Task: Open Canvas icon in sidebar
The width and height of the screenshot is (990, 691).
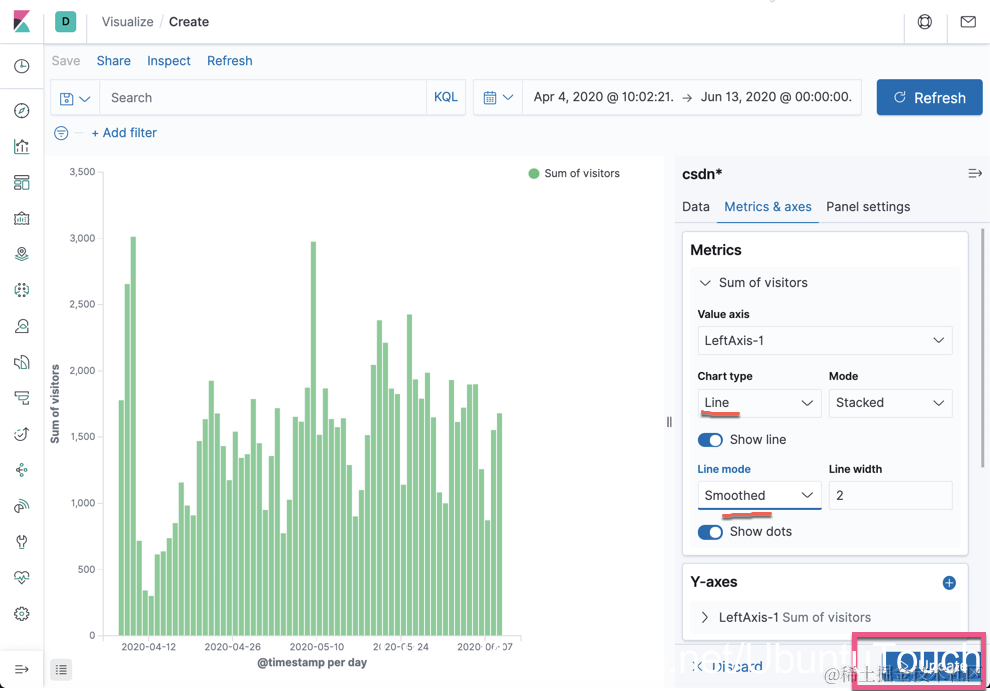Action: pyautogui.click(x=21, y=219)
